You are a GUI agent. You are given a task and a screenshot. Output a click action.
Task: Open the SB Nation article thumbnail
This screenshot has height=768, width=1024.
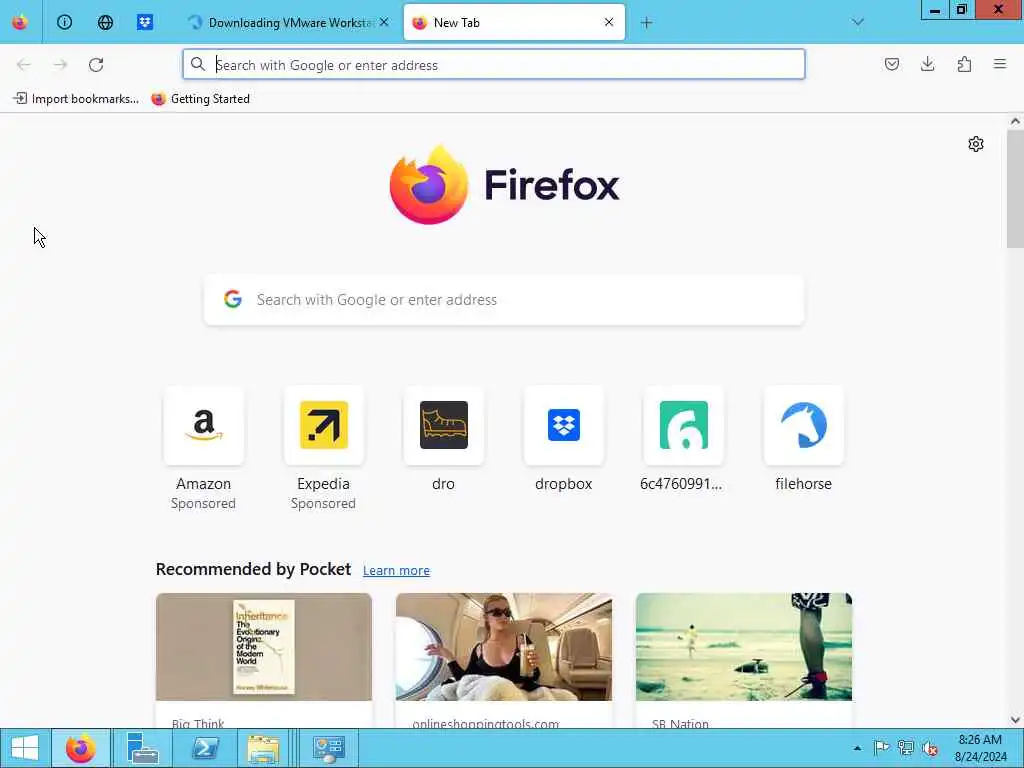click(744, 647)
